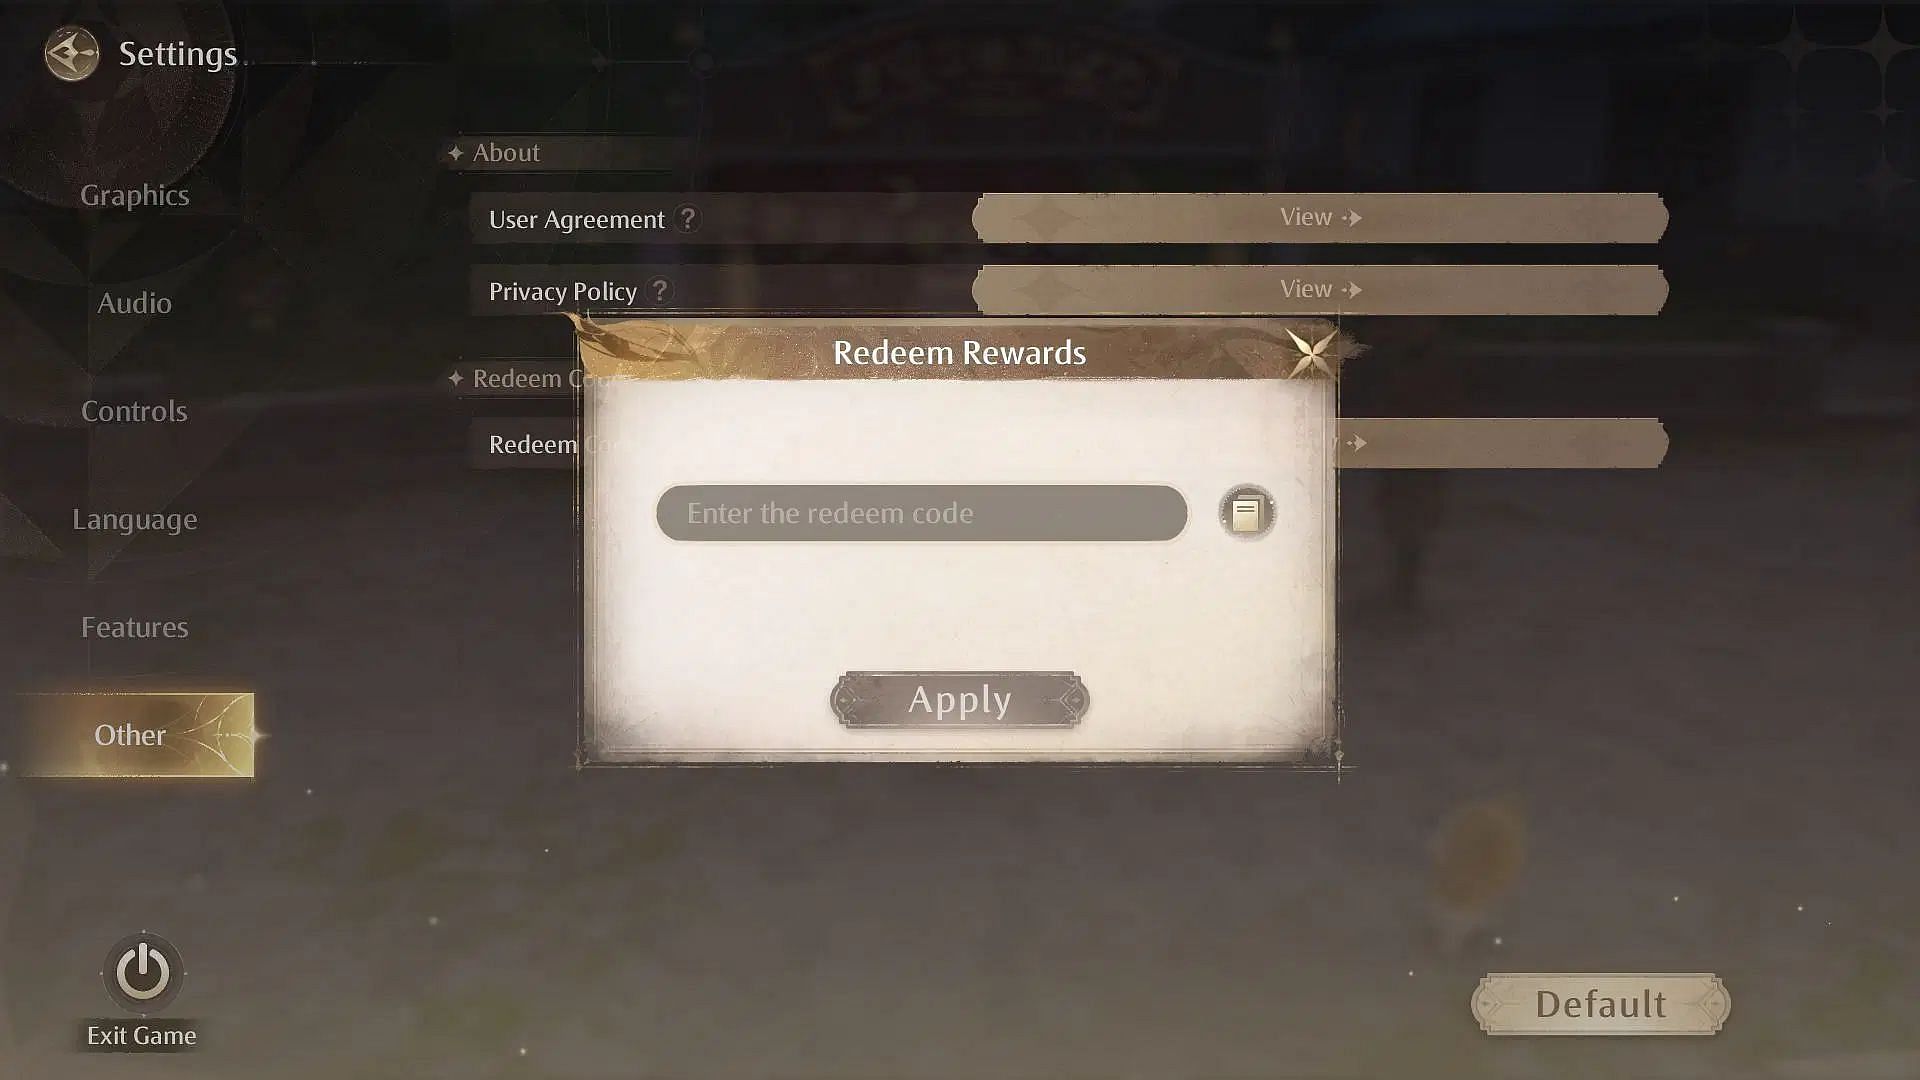
Task: Click the close X icon on Redeem Rewards
Action: point(1307,349)
